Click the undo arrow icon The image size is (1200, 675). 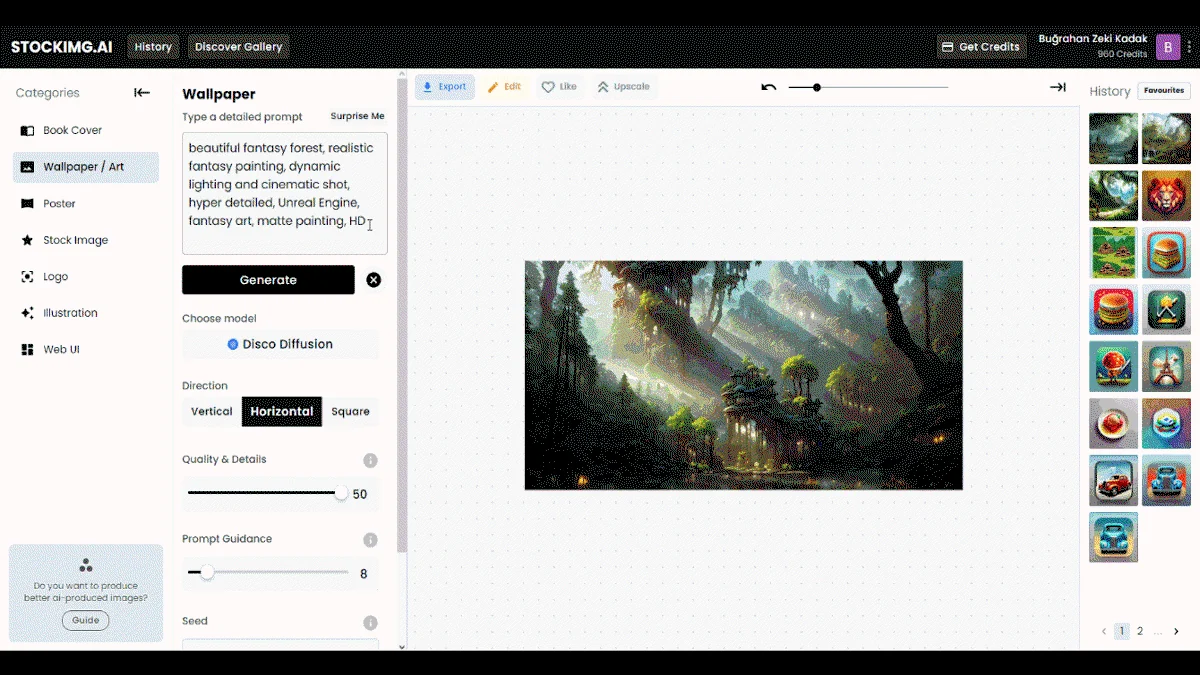tap(768, 87)
